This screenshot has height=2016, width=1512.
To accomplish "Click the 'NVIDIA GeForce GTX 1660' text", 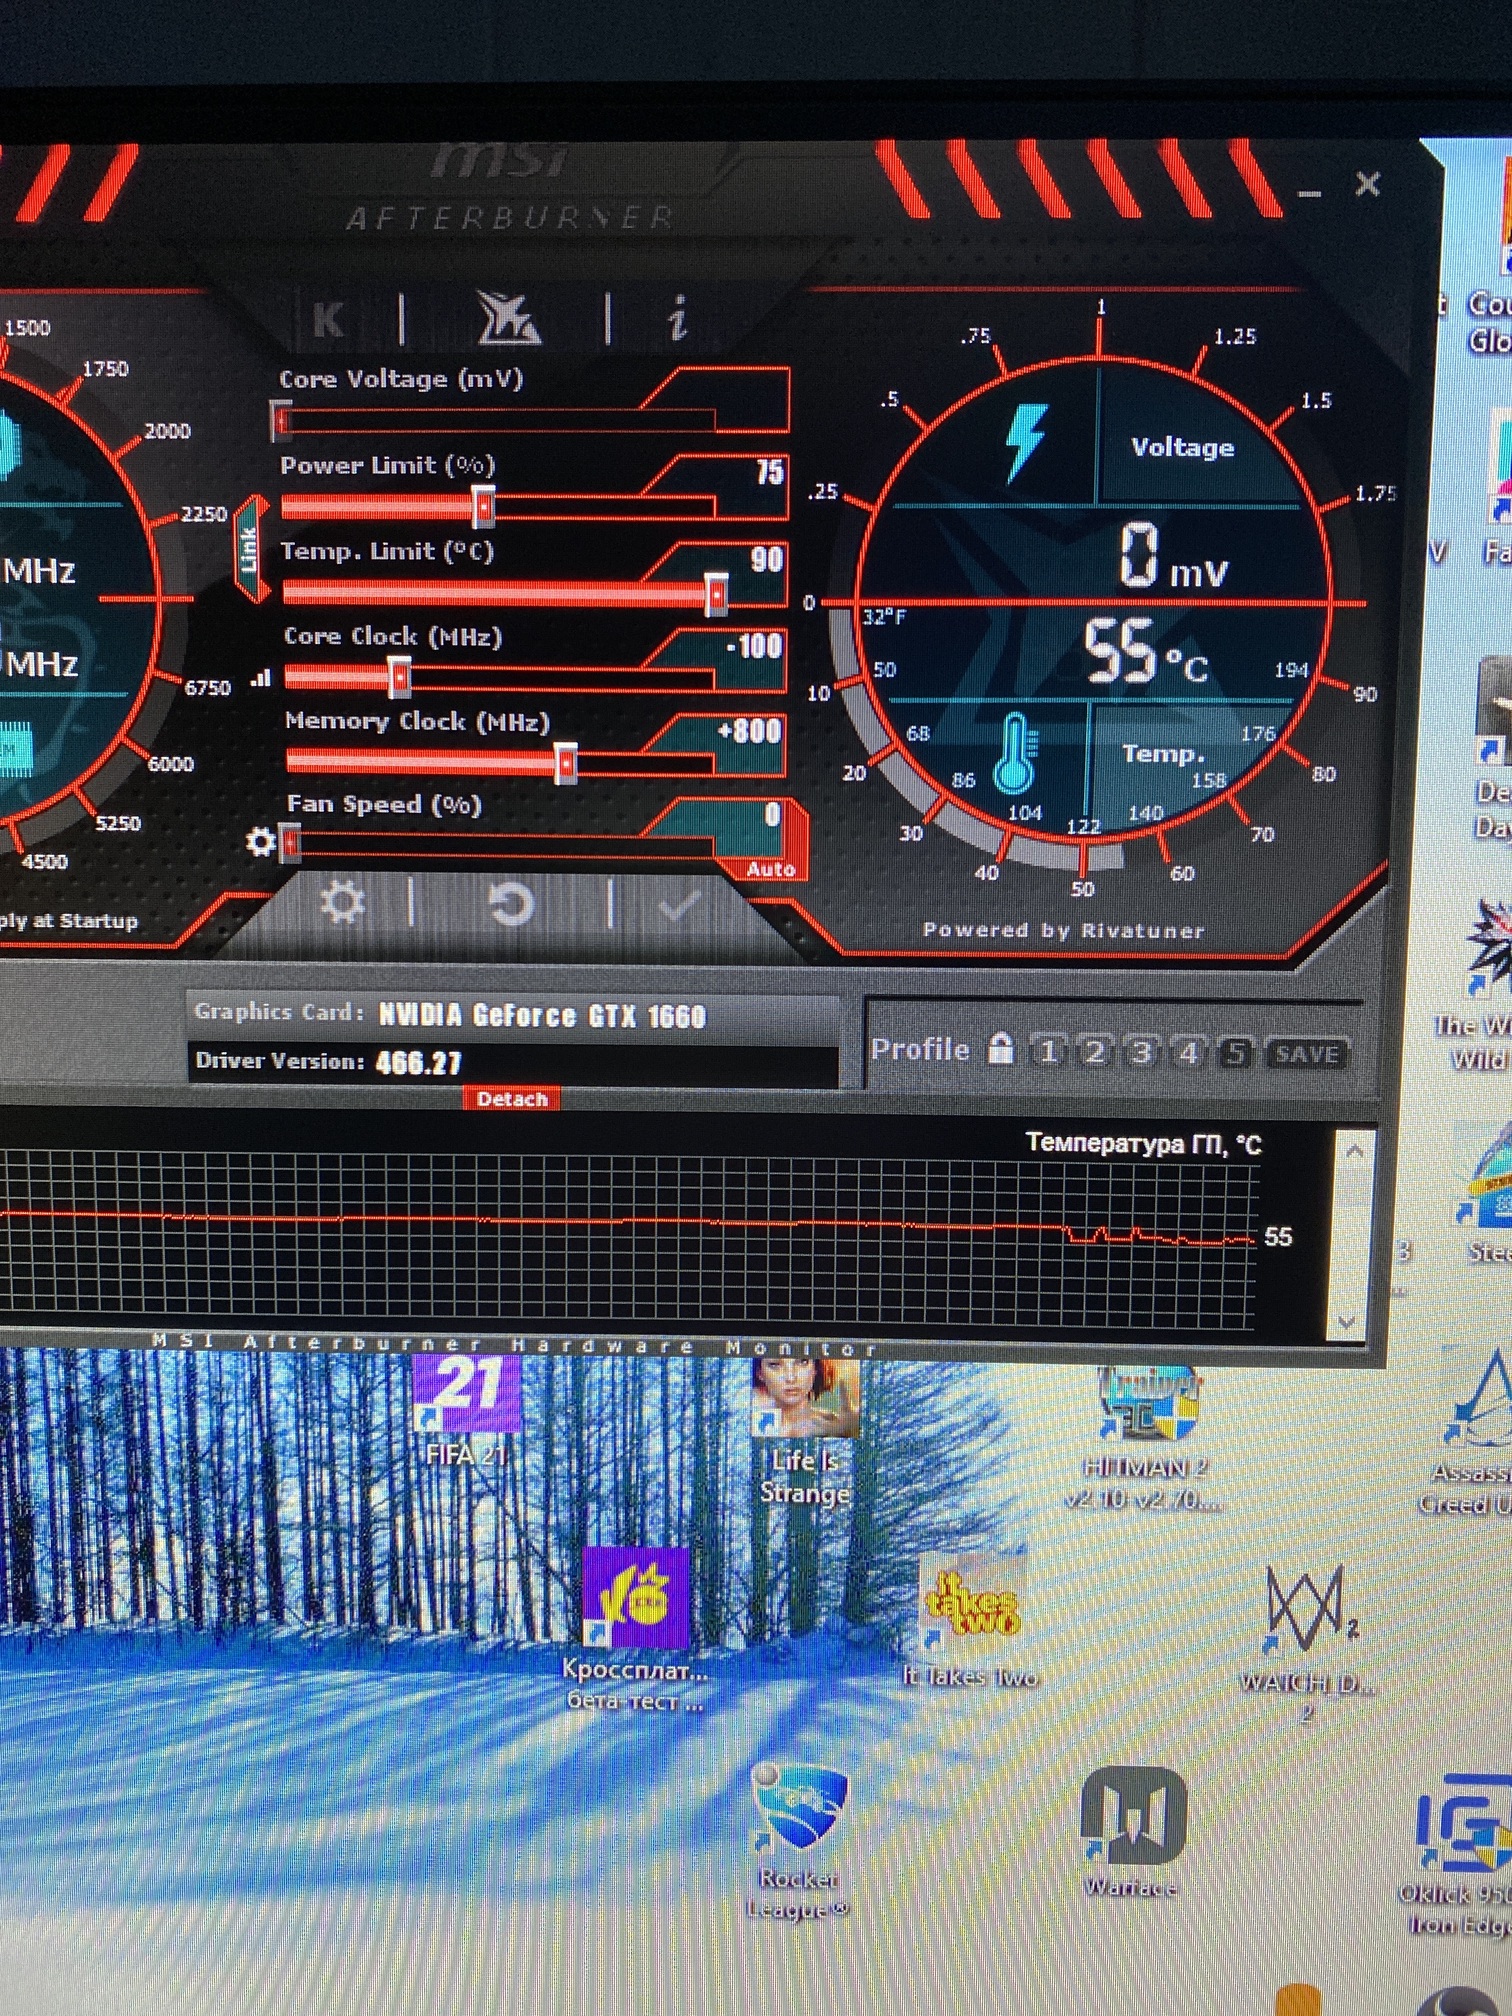I will click(x=542, y=1016).
